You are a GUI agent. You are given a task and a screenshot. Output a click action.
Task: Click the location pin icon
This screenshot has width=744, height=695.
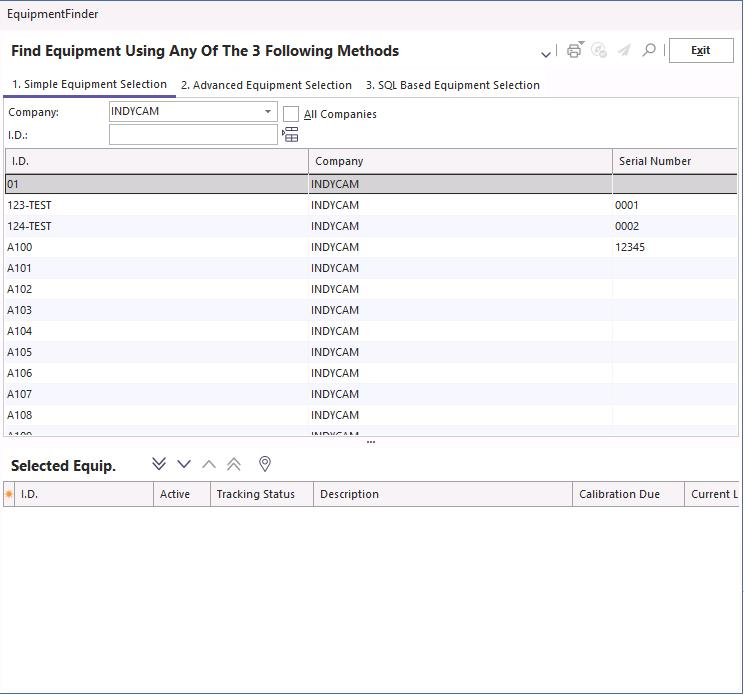[265, 464]
